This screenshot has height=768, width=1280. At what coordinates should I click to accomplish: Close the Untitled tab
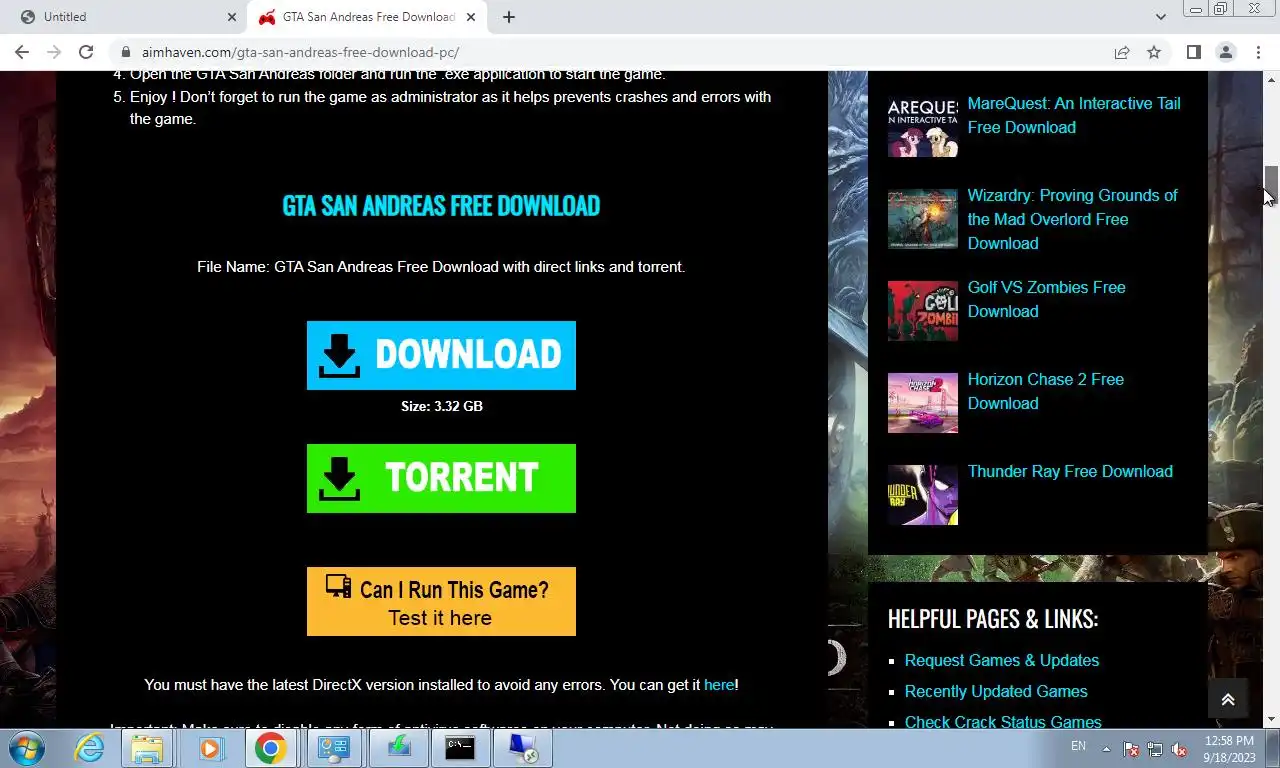(232, 17)
